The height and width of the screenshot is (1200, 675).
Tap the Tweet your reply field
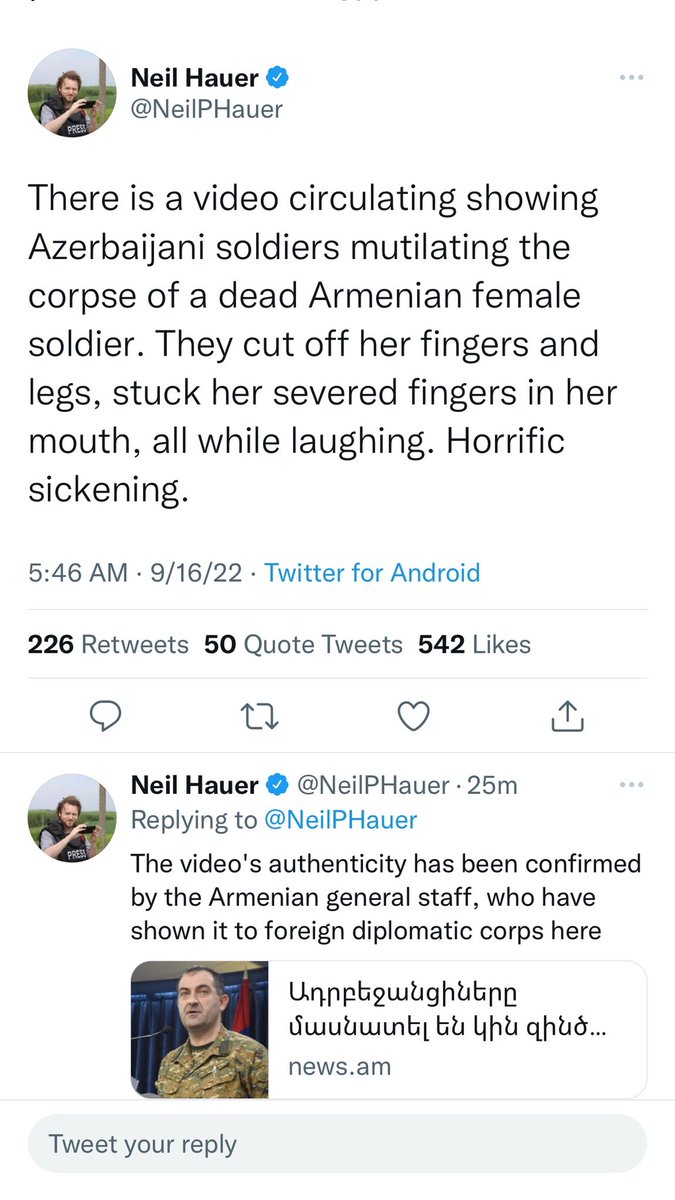coord(337,1144)
